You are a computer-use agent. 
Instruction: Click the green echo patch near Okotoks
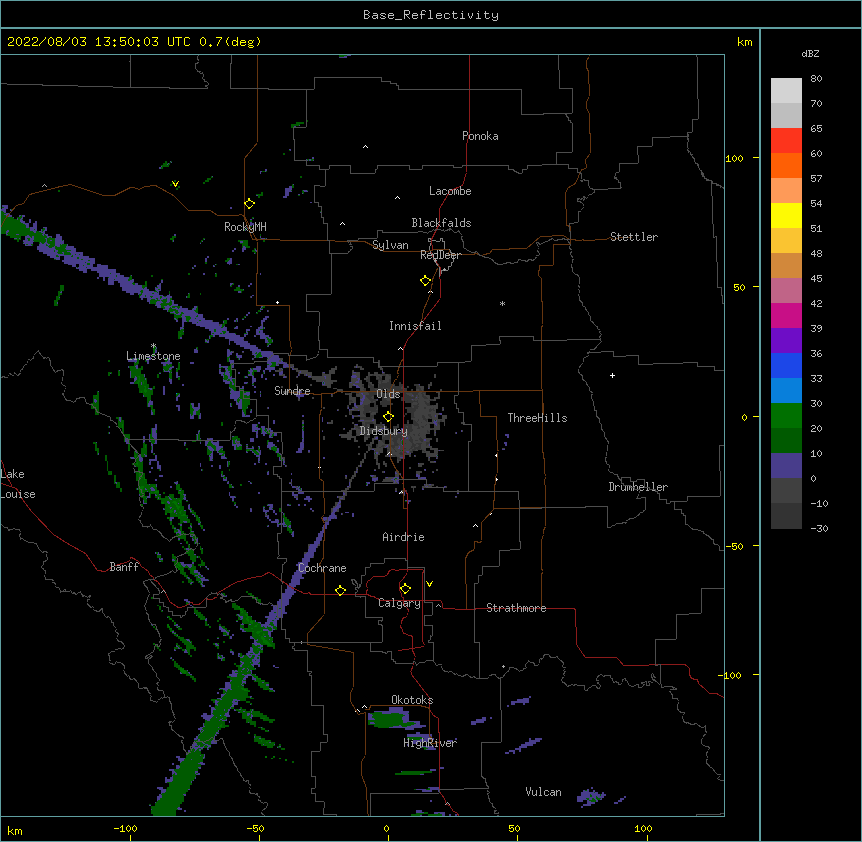tap(389, 718)
